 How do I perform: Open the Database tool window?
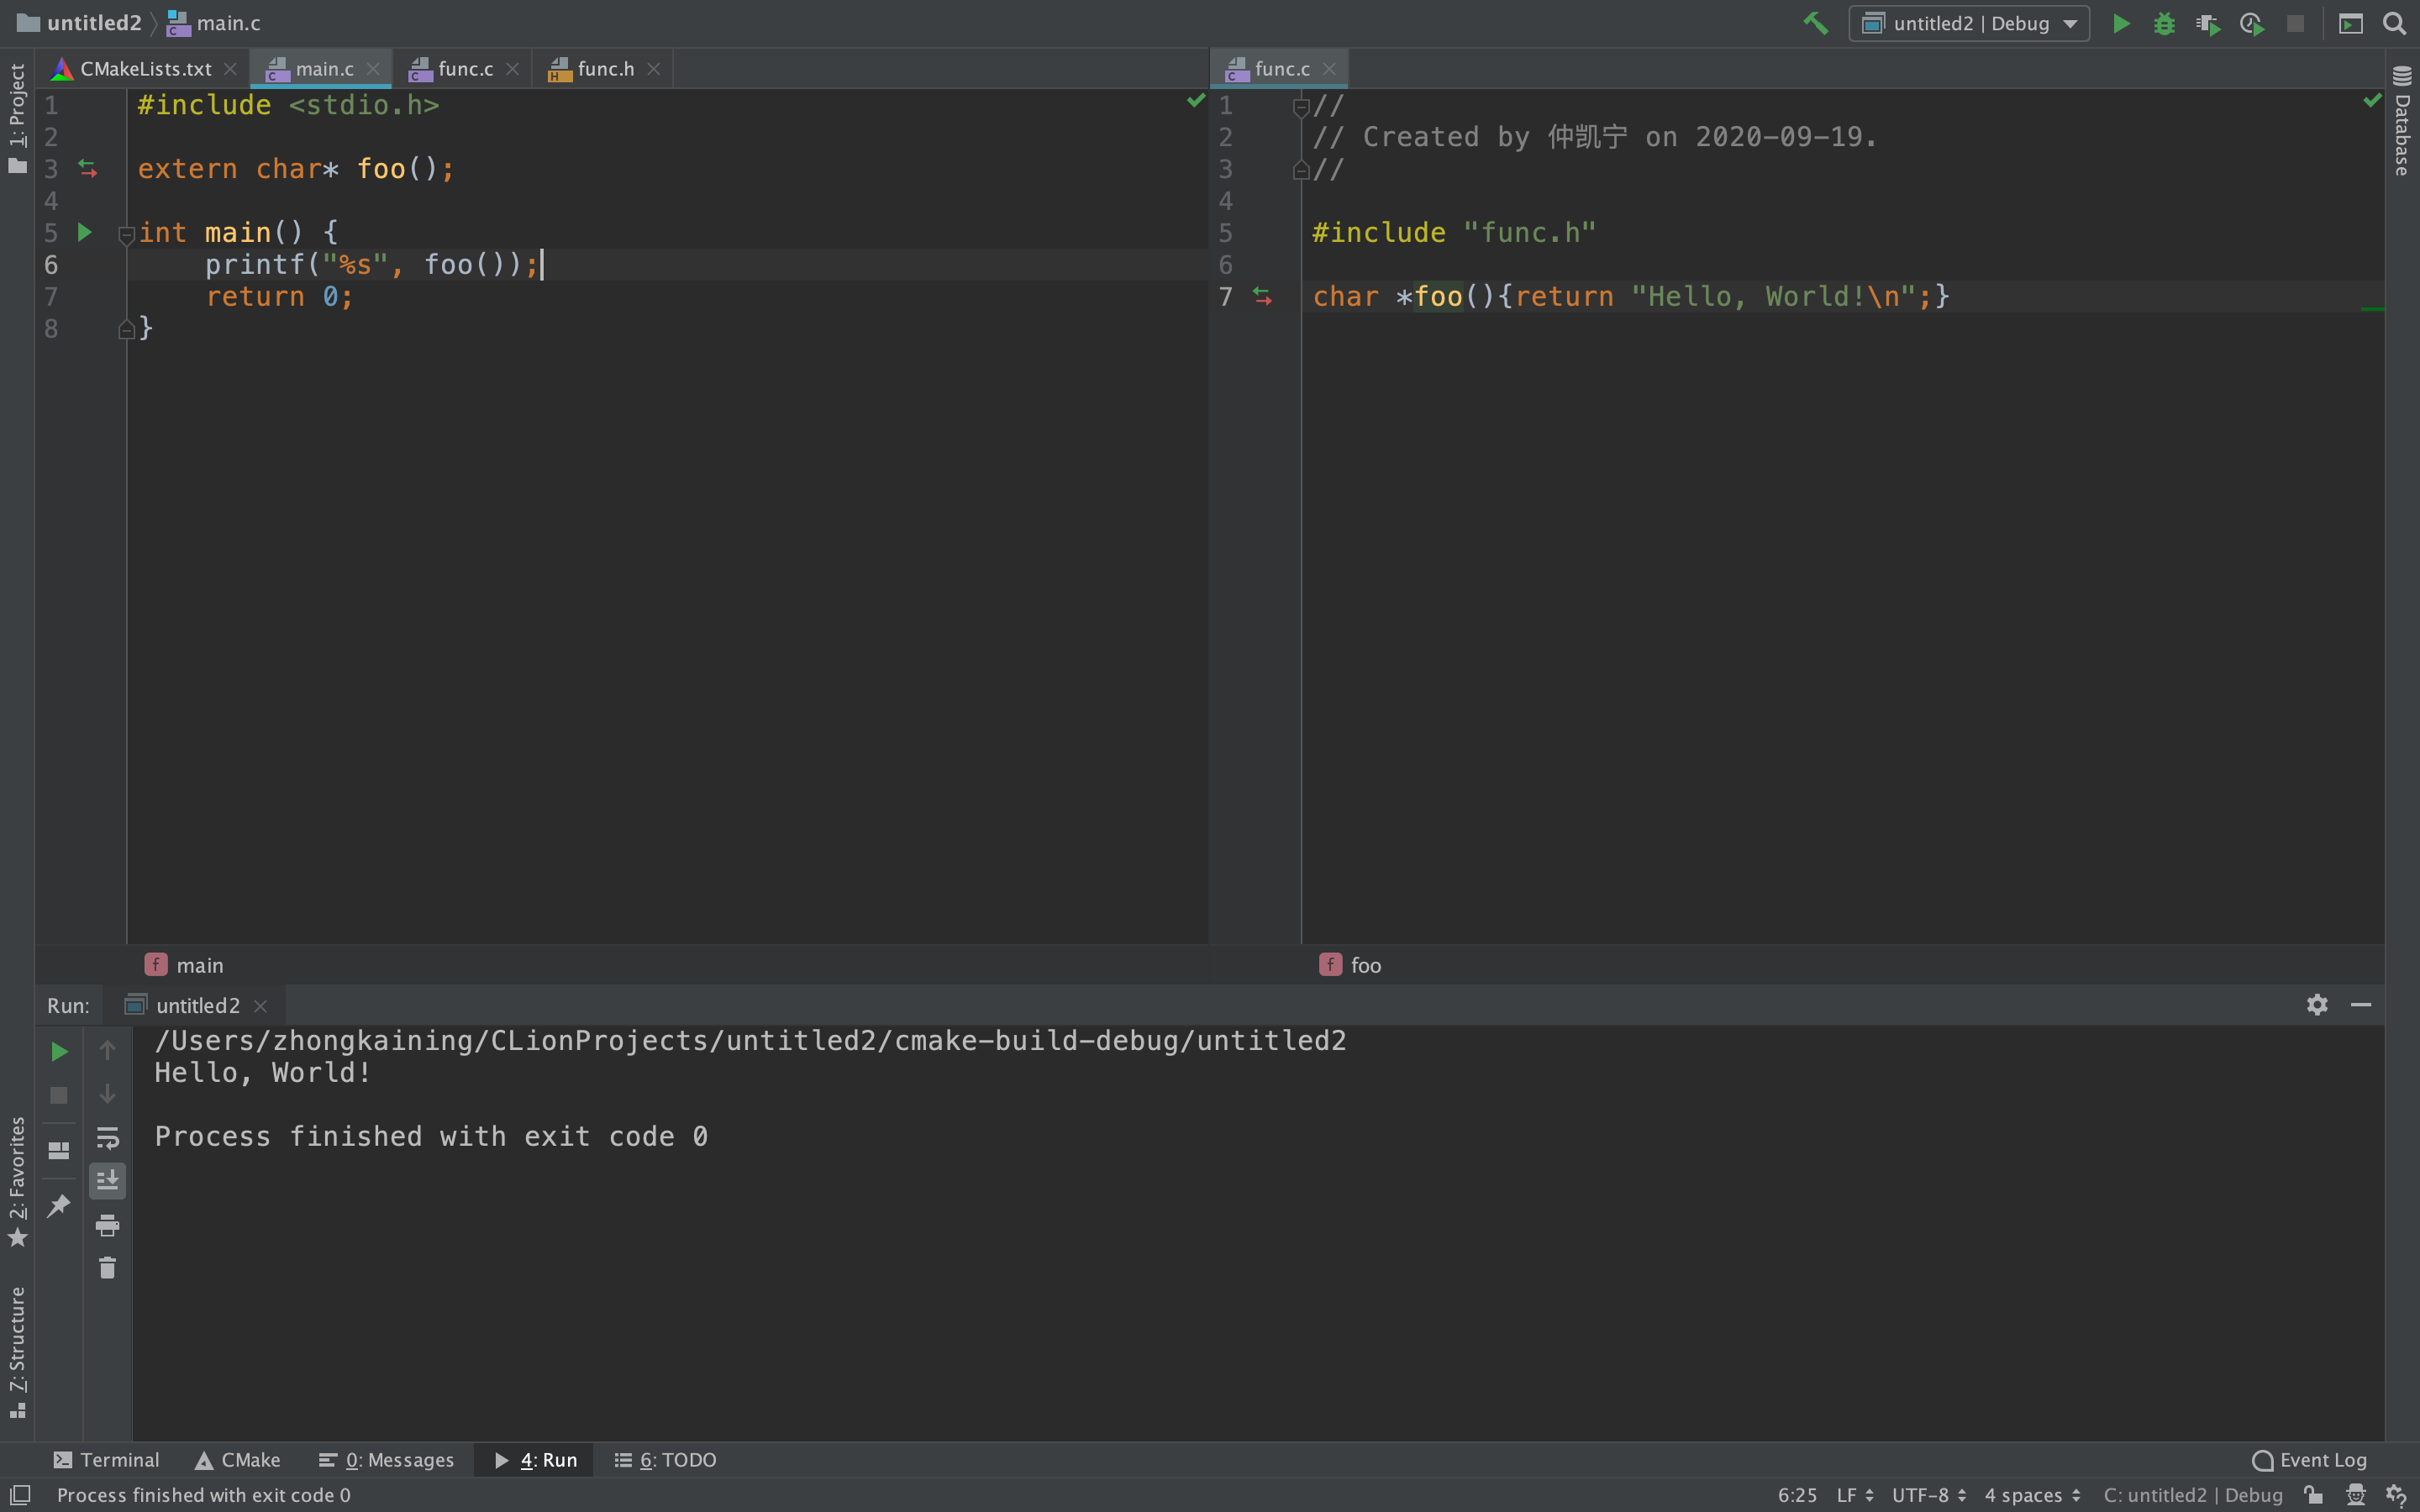(x=2402, y=120)
